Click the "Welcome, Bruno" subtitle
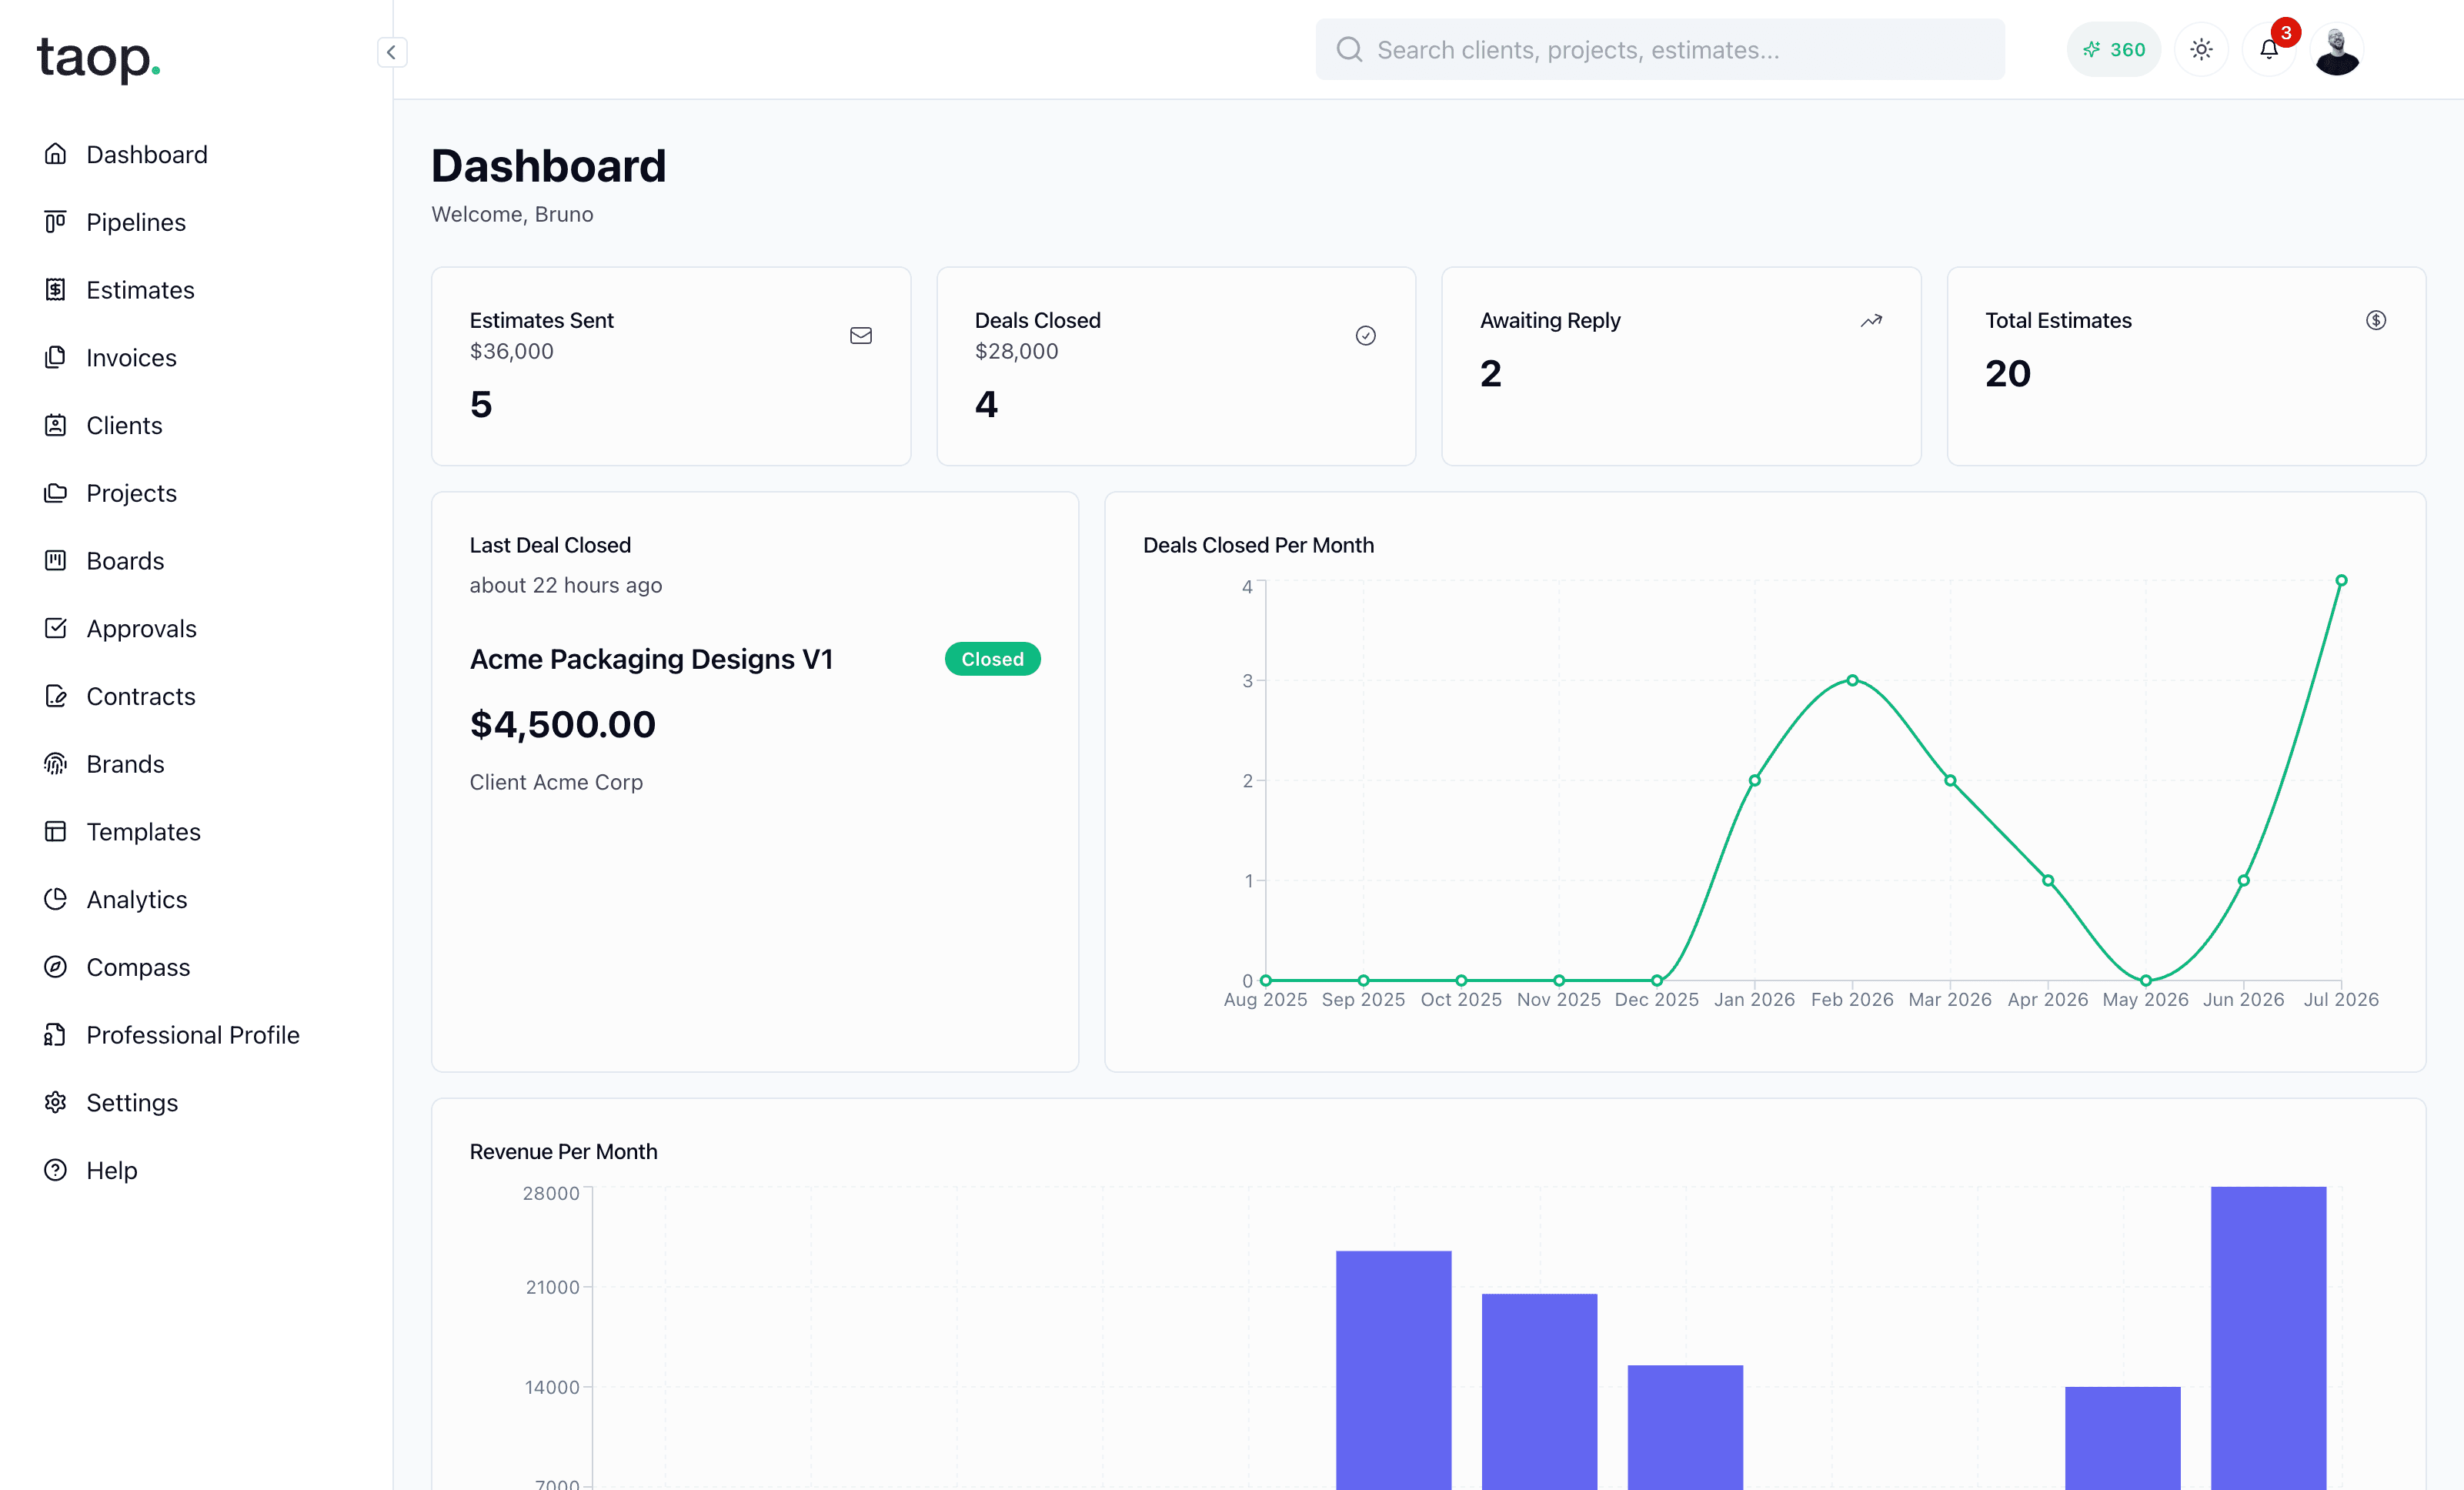Image resolution: width=2464 pixels, height=1490 pixels. (512, 214)
